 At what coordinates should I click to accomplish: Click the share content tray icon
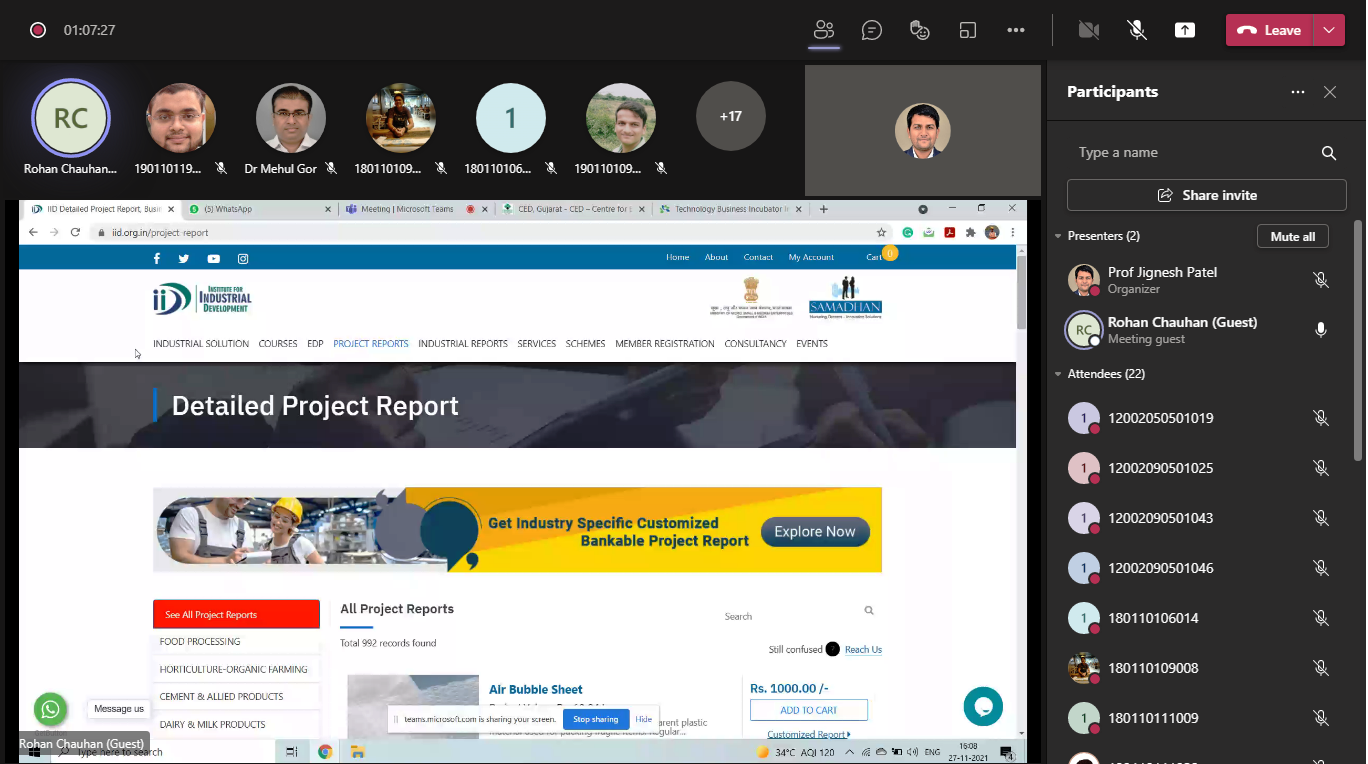(1185, 30)
